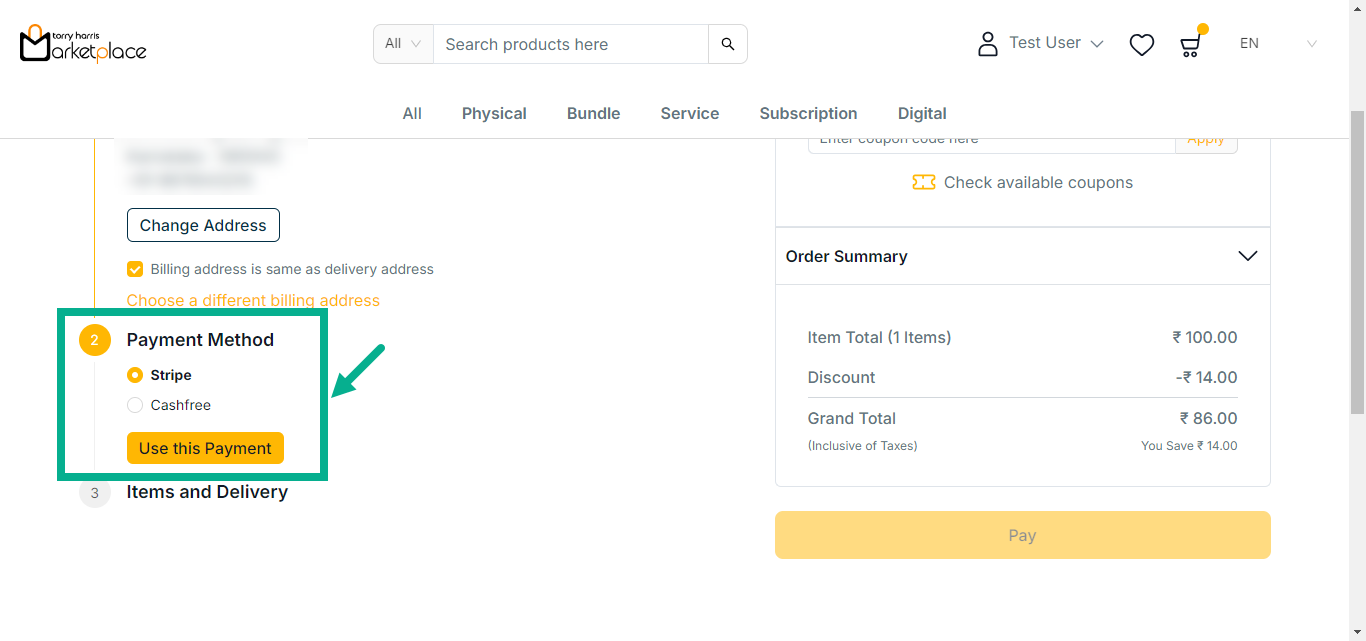Open the wishlist heart icon

[1141, 44]
